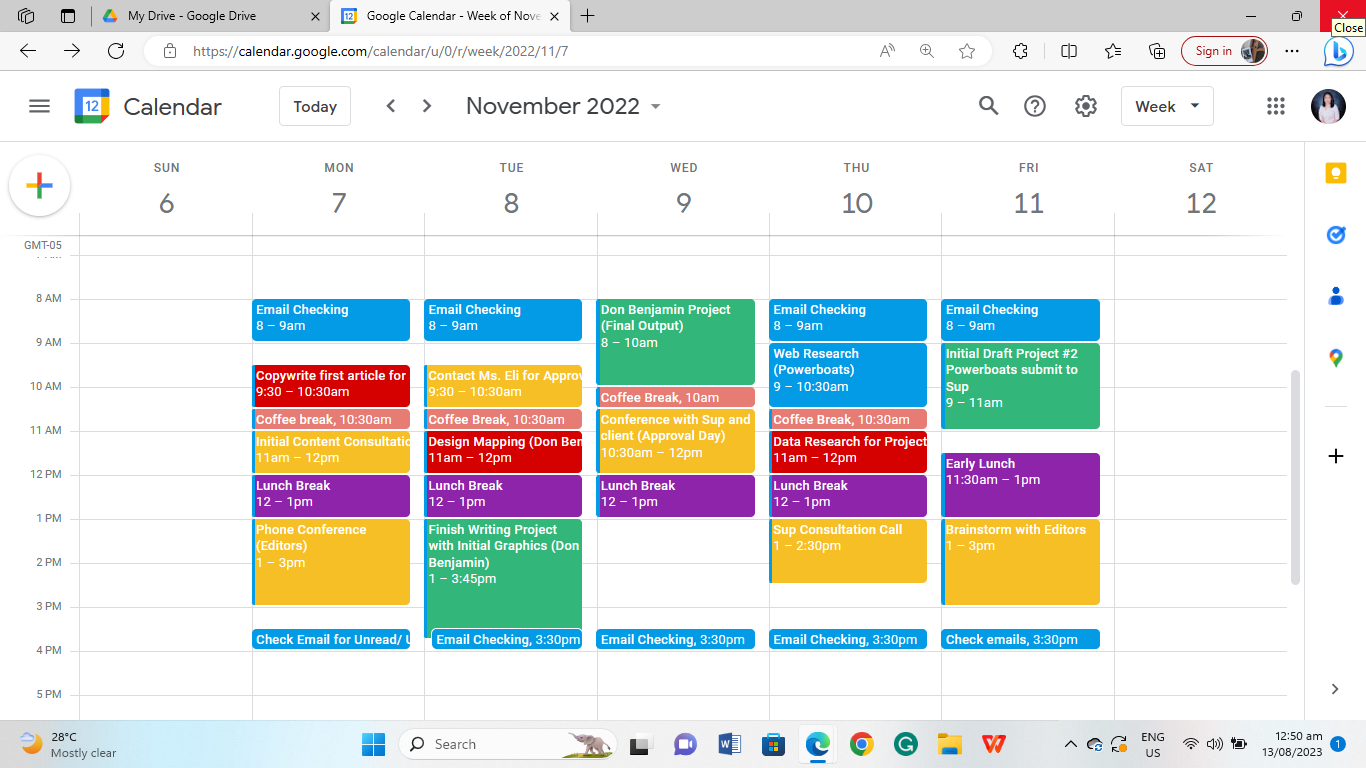
Task: Open Phone Conference (Editors) event
Action: pyautogui.click(x=331, y=562)
